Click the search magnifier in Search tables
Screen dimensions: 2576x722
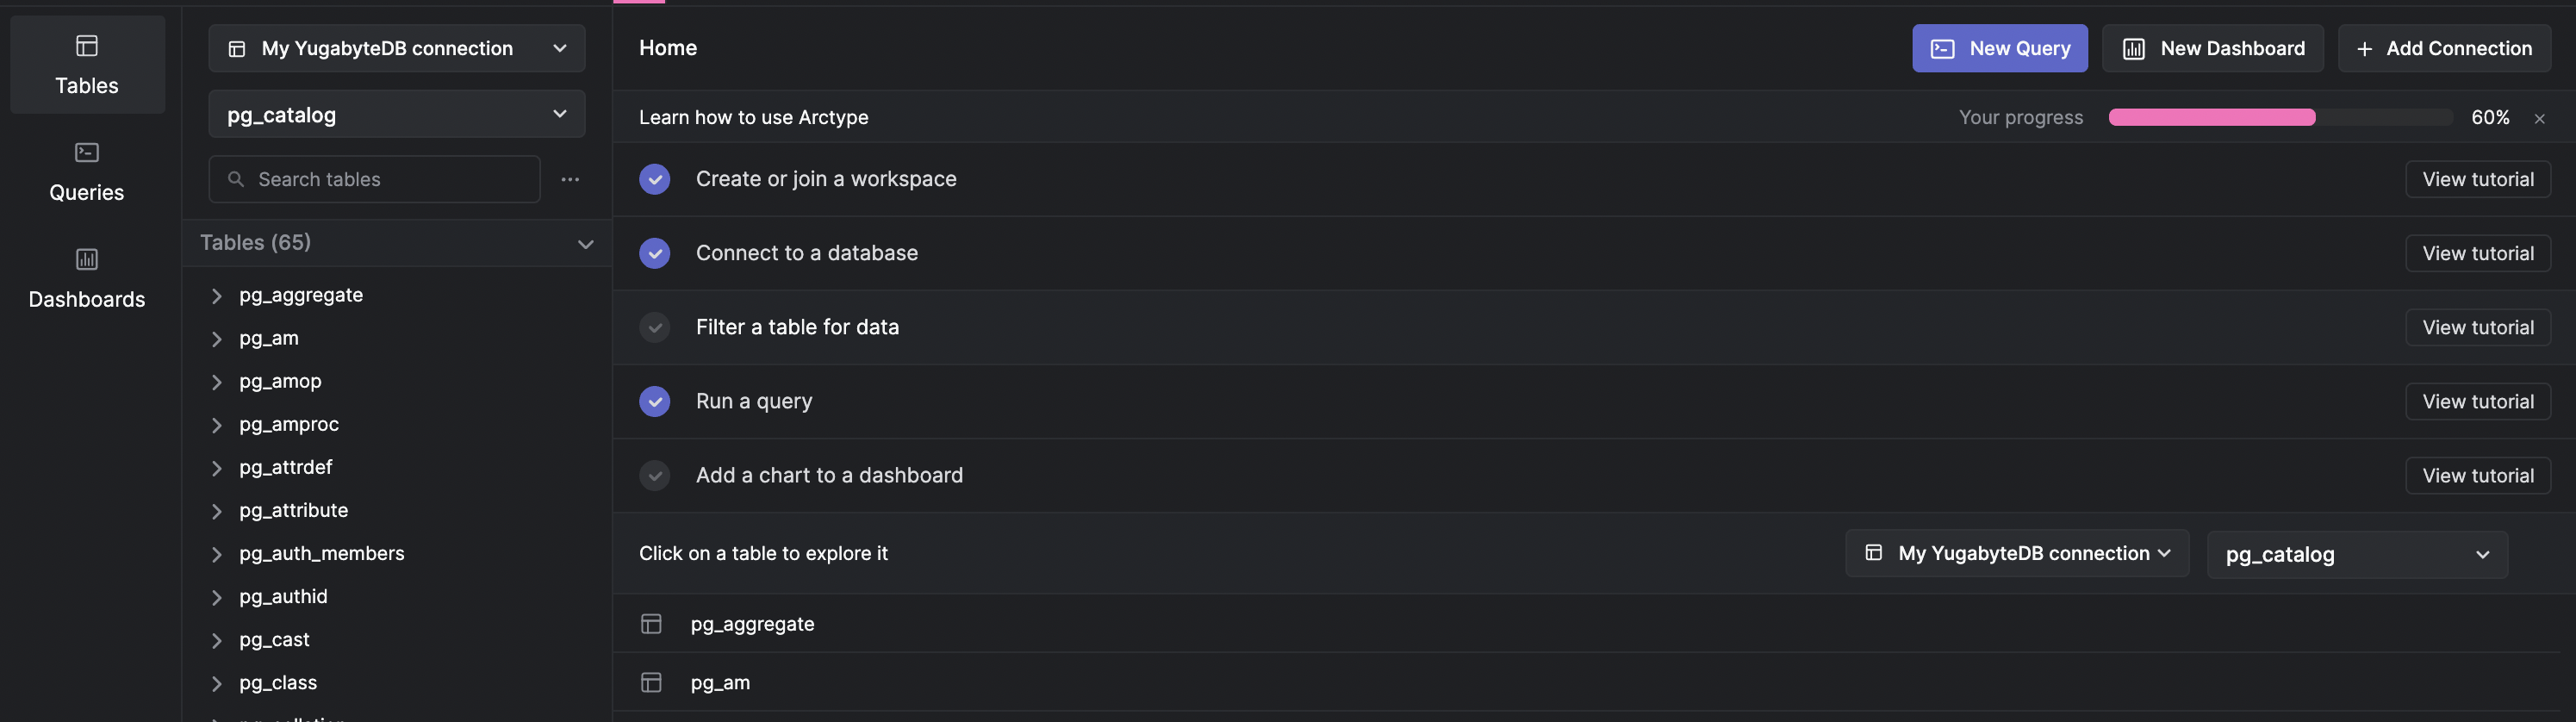pyautogui.click(x=237, y=179)
